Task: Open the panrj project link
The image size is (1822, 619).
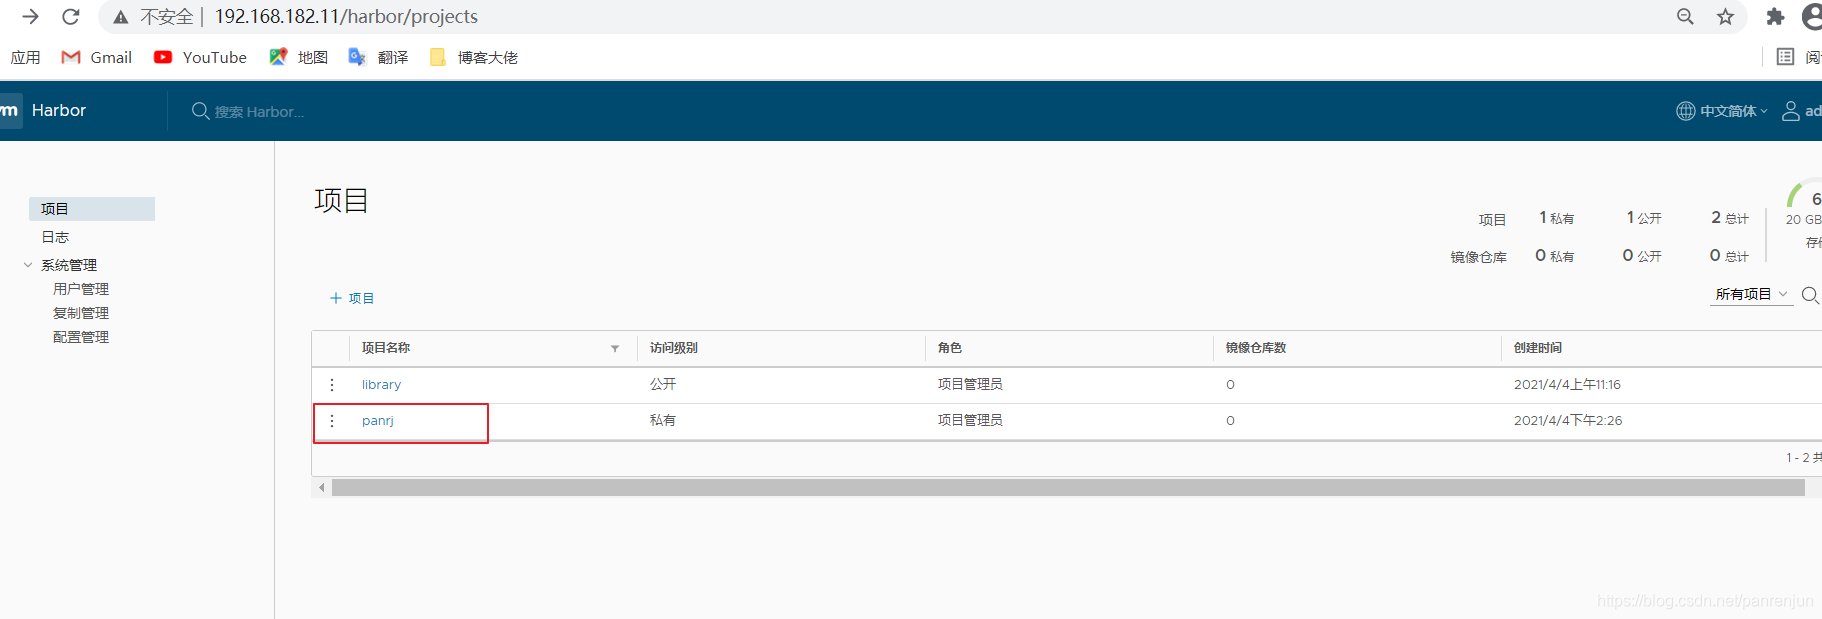Action: tap(378, 420)
